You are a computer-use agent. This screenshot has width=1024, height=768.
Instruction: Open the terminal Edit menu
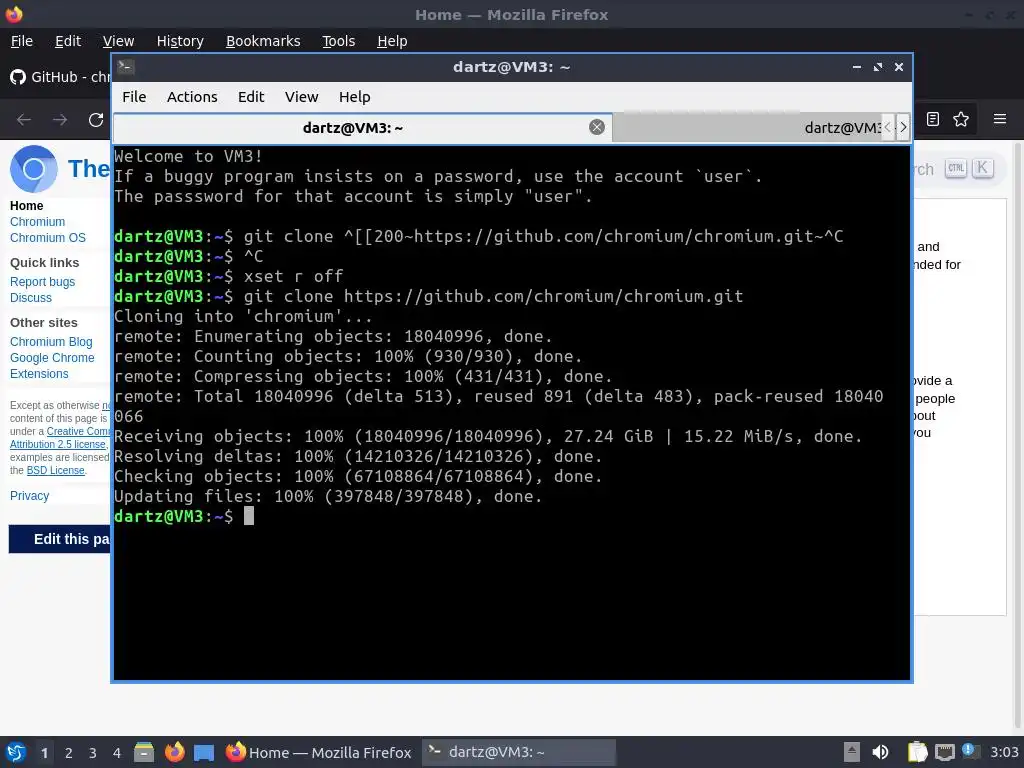point(251,97)
